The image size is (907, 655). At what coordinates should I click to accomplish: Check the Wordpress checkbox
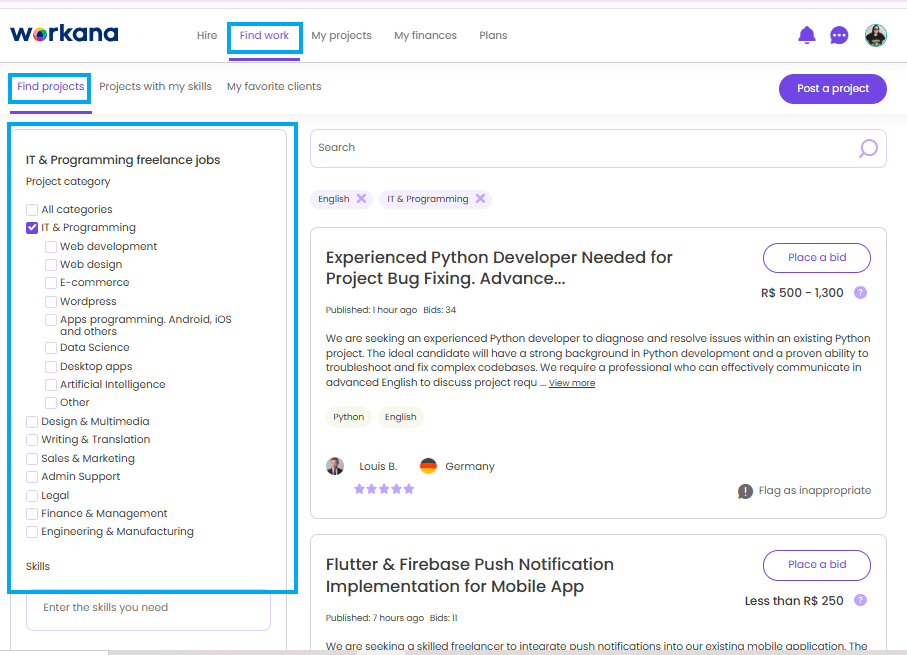51,301
